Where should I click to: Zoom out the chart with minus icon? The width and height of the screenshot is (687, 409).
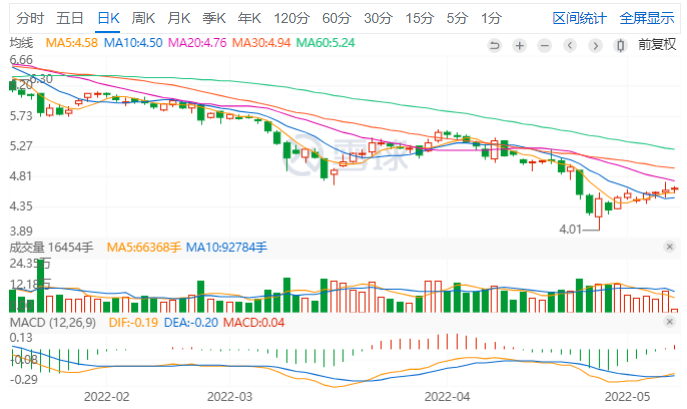(x=544, y=45)
